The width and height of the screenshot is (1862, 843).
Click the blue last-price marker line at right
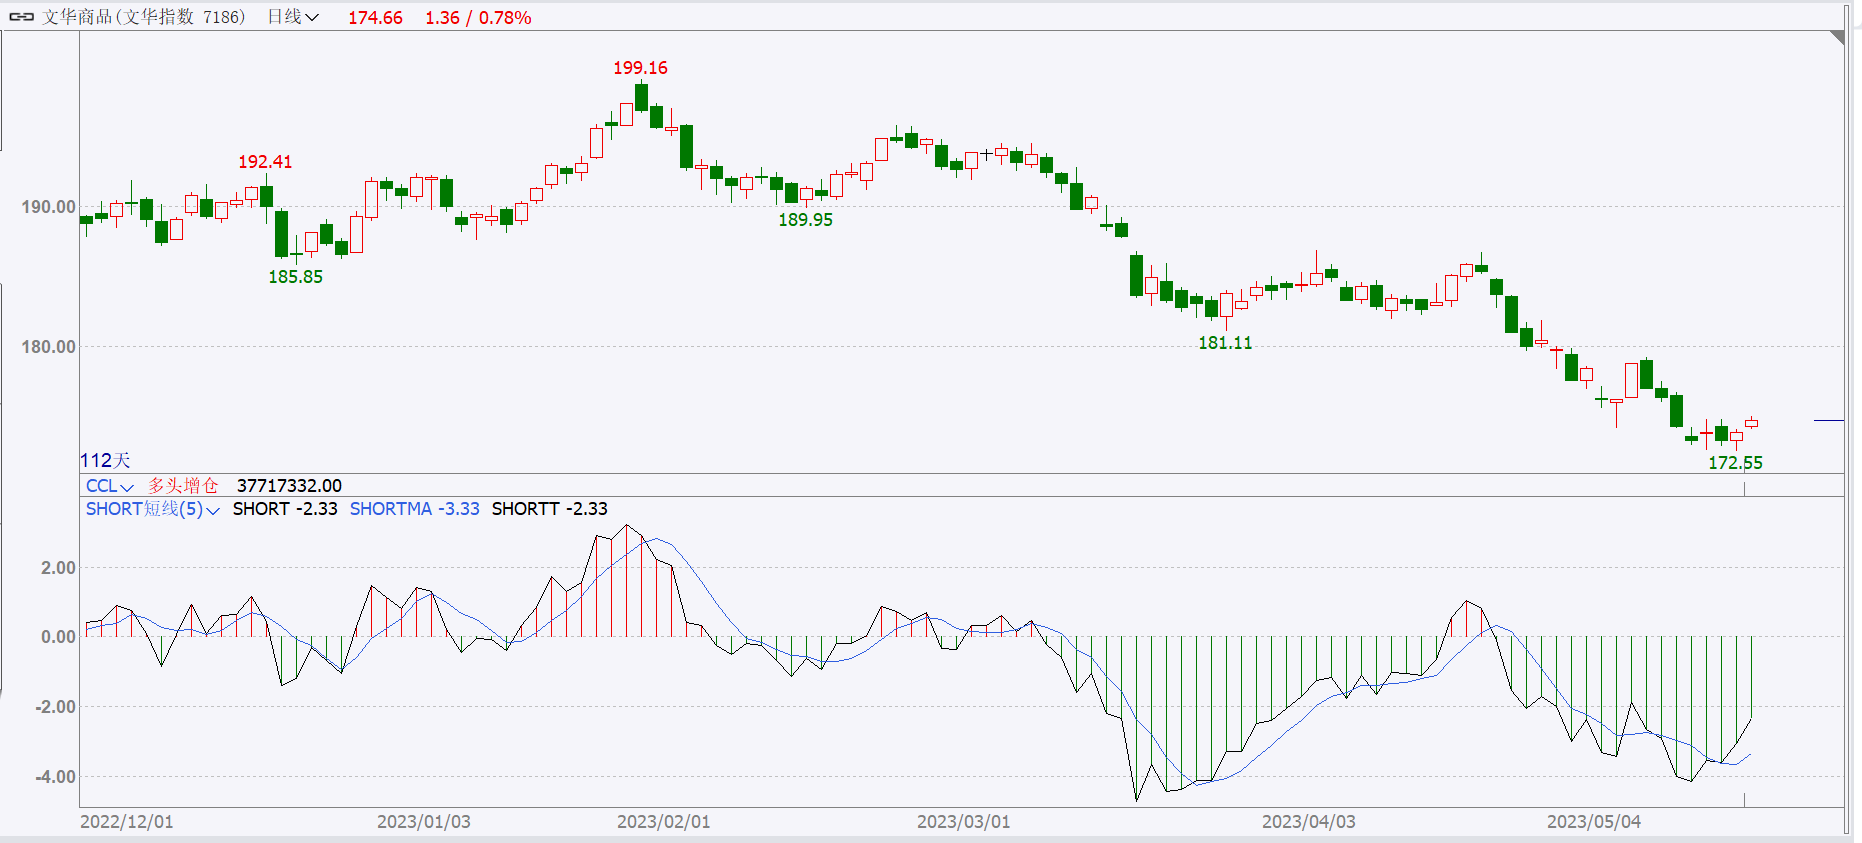point(1829,421)
